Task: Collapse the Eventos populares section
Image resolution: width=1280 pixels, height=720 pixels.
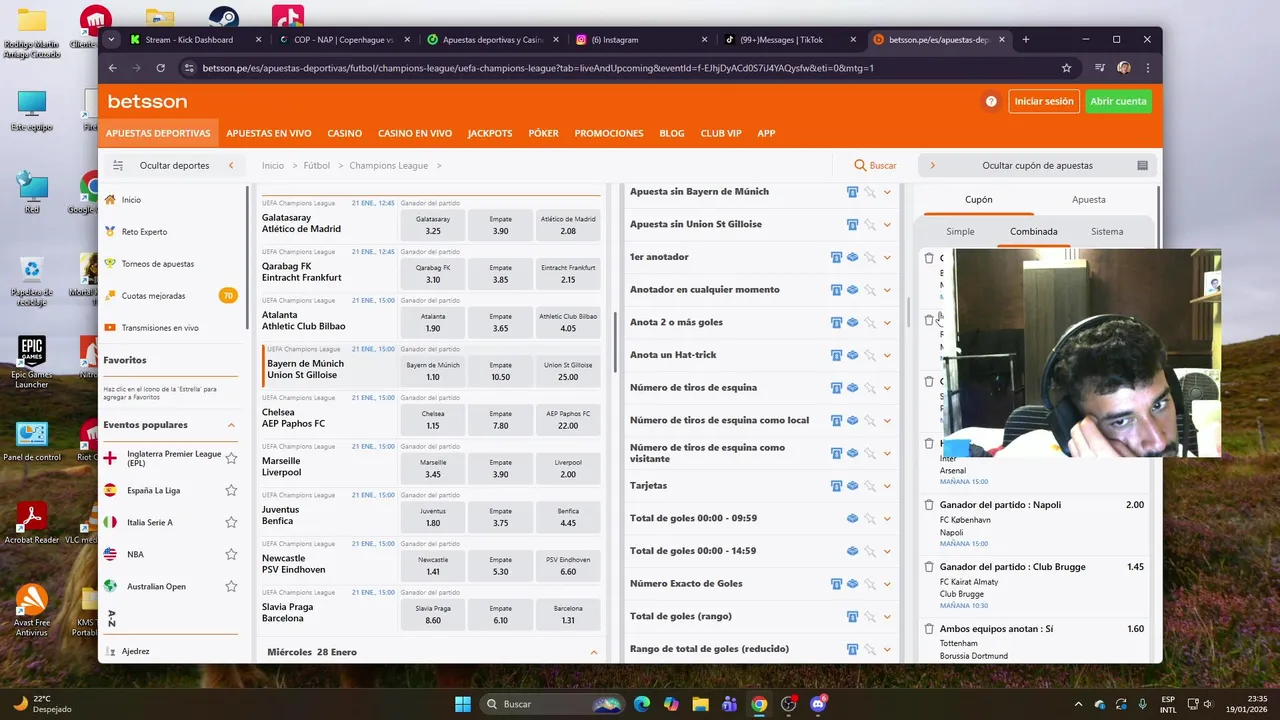Action: tap(231, 425)
